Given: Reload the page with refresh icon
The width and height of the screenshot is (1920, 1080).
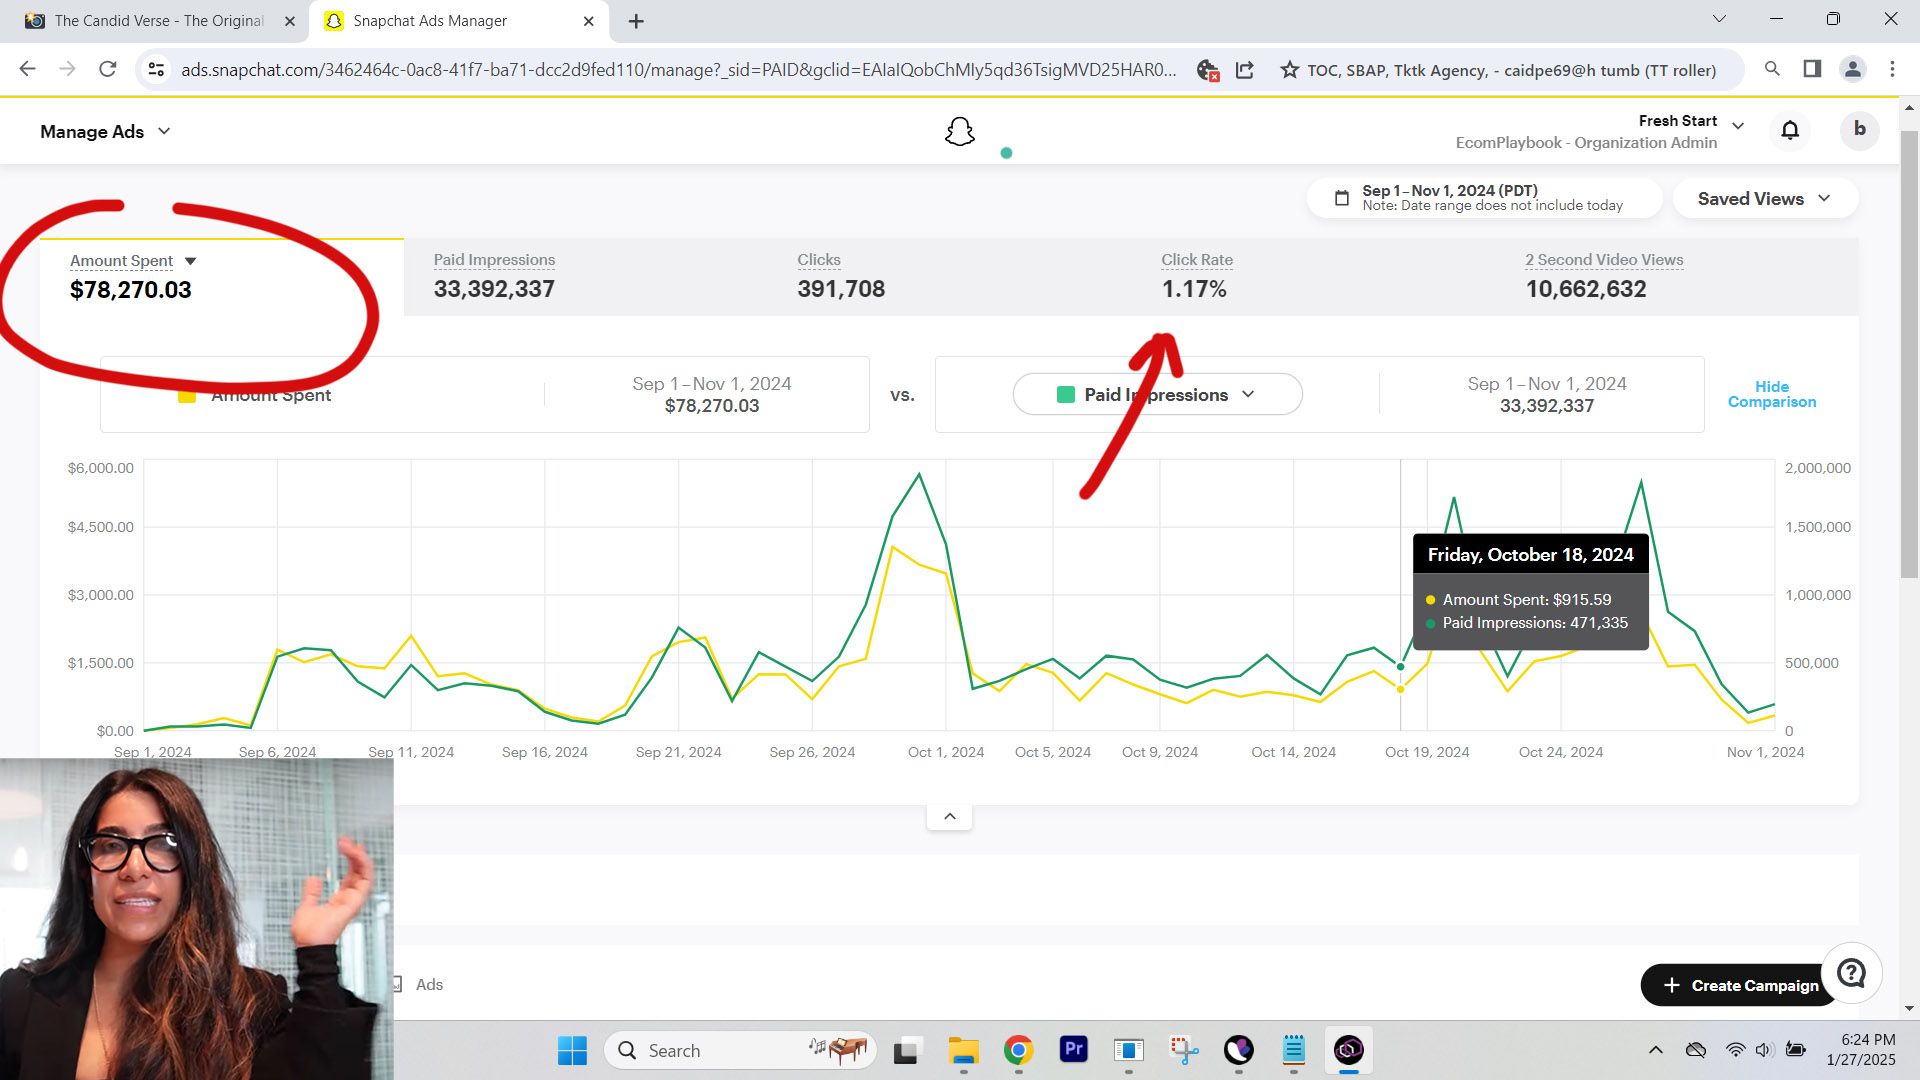Looking at the screenshot, I should click(108, 69).
